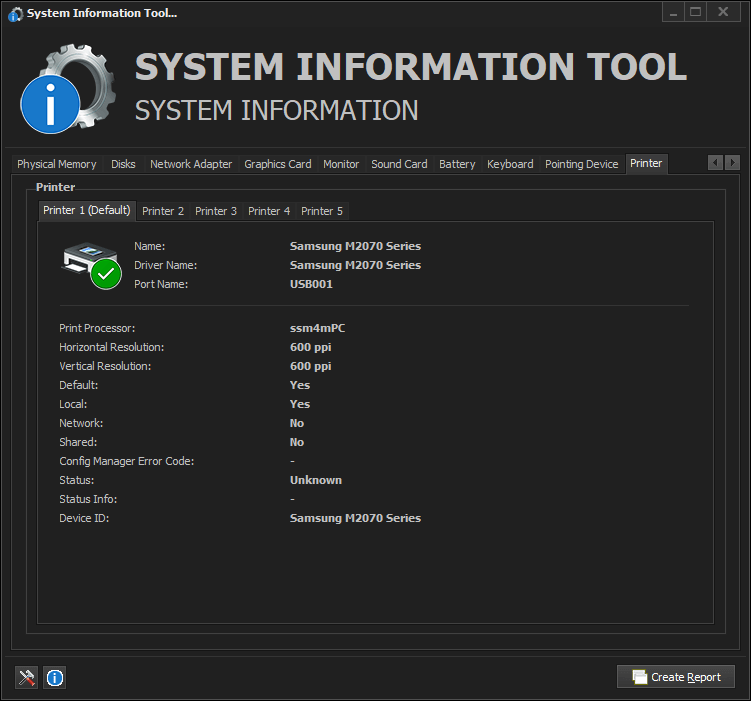
Task: Go to Graphics Card tab
Action: [278, 164]
